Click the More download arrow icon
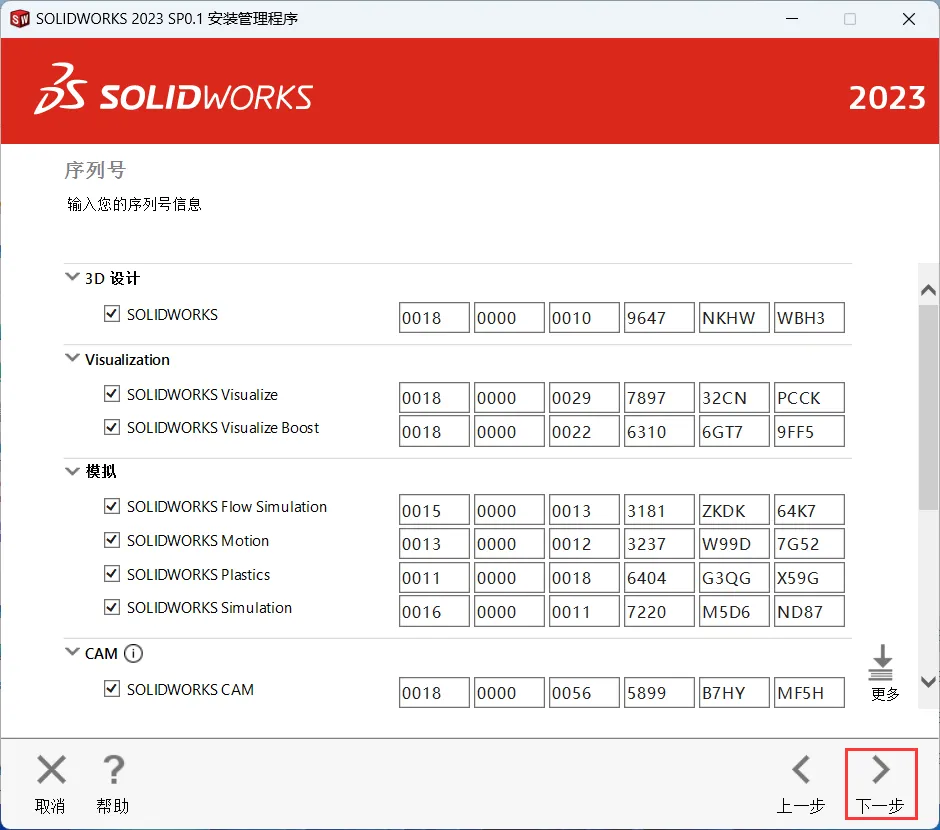 (881, 662)
